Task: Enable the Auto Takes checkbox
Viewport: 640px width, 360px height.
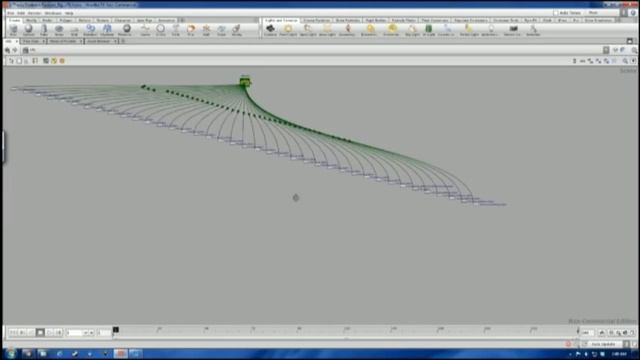Action: (x=556, y=13)
